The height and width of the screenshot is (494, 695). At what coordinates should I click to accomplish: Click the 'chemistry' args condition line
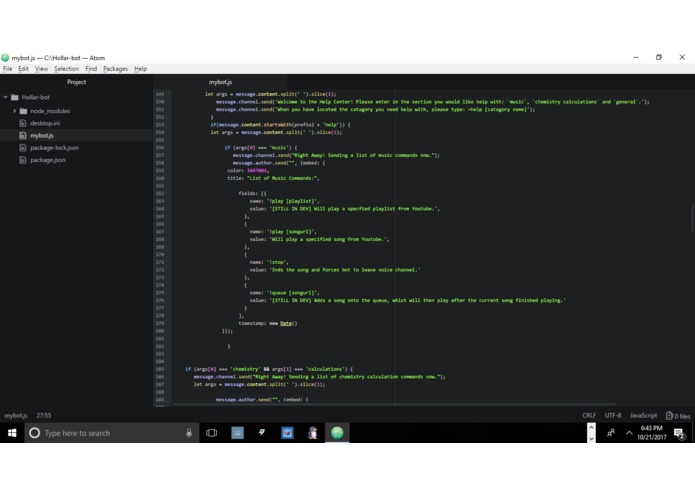click(x=269, y=369)
